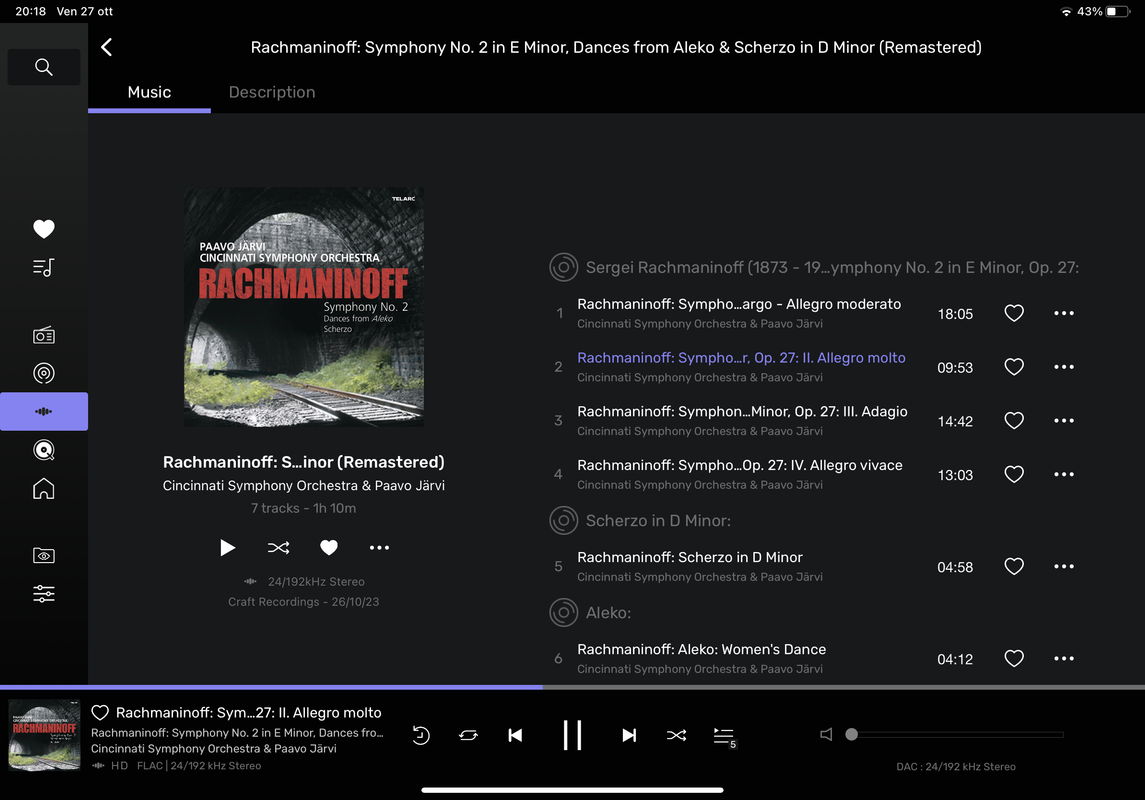Screen dimensions: 1145x800
Task: Toggle shuffle in player bar
Action: [676, 735]
